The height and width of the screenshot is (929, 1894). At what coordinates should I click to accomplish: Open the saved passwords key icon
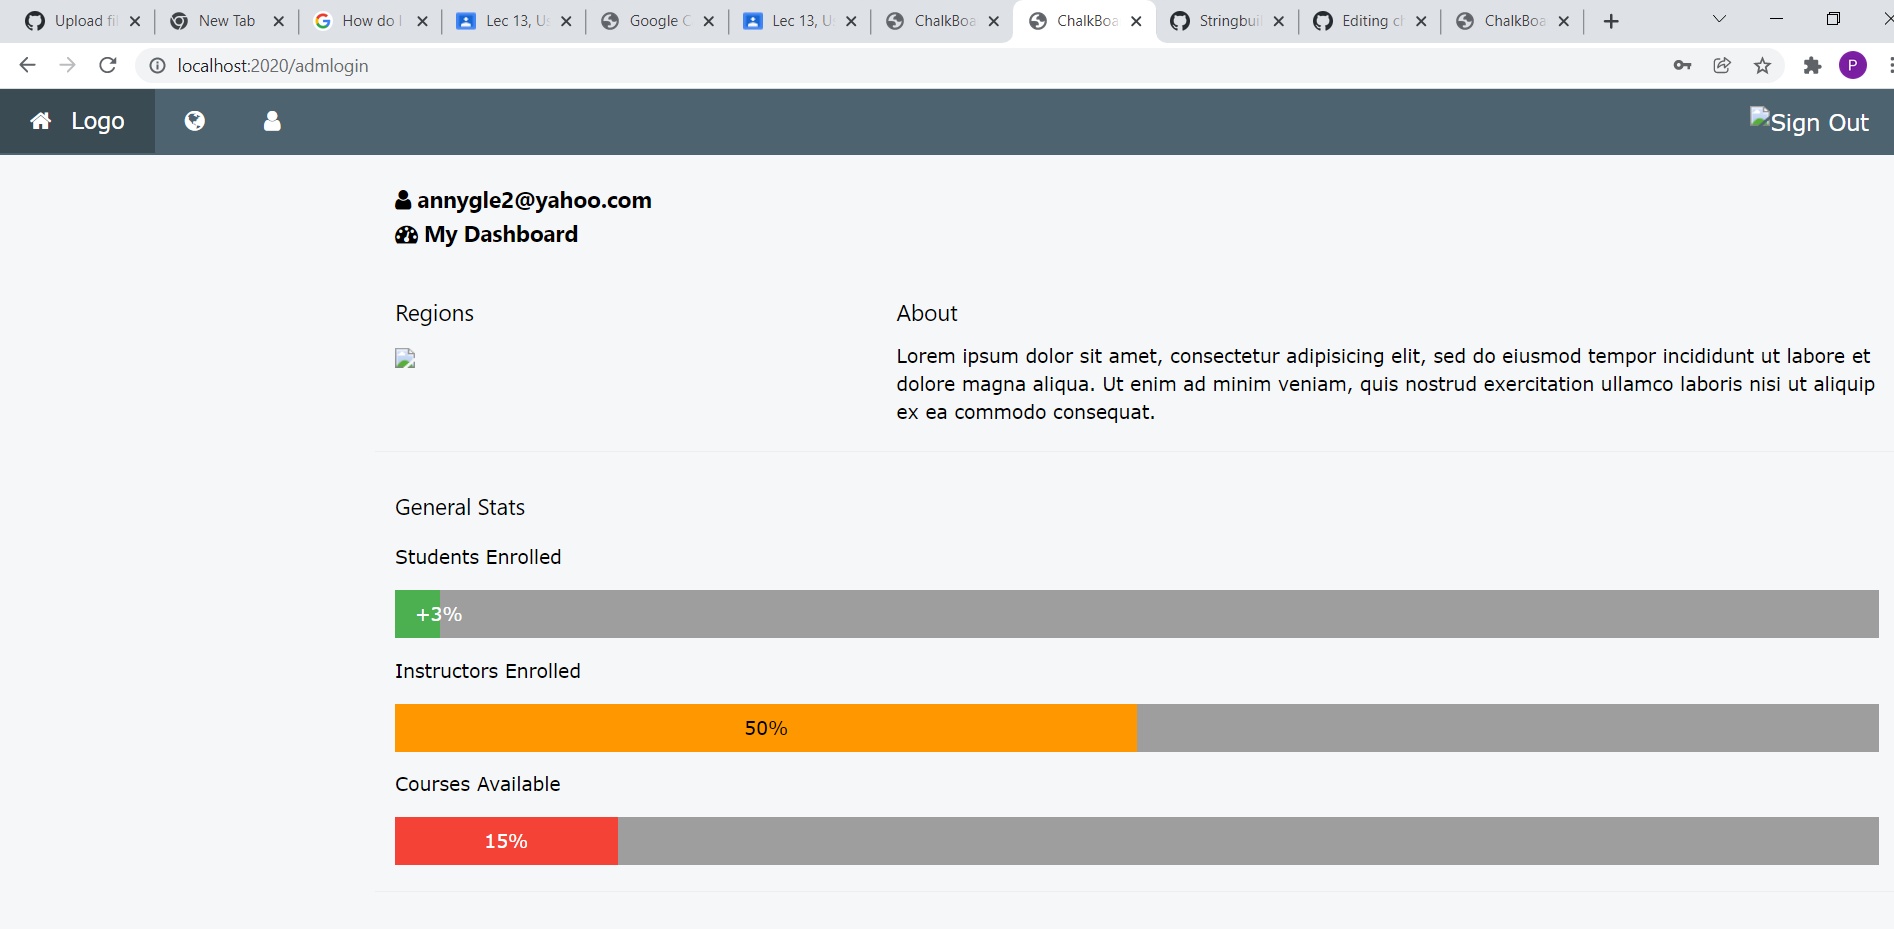tap(1682, 65)
